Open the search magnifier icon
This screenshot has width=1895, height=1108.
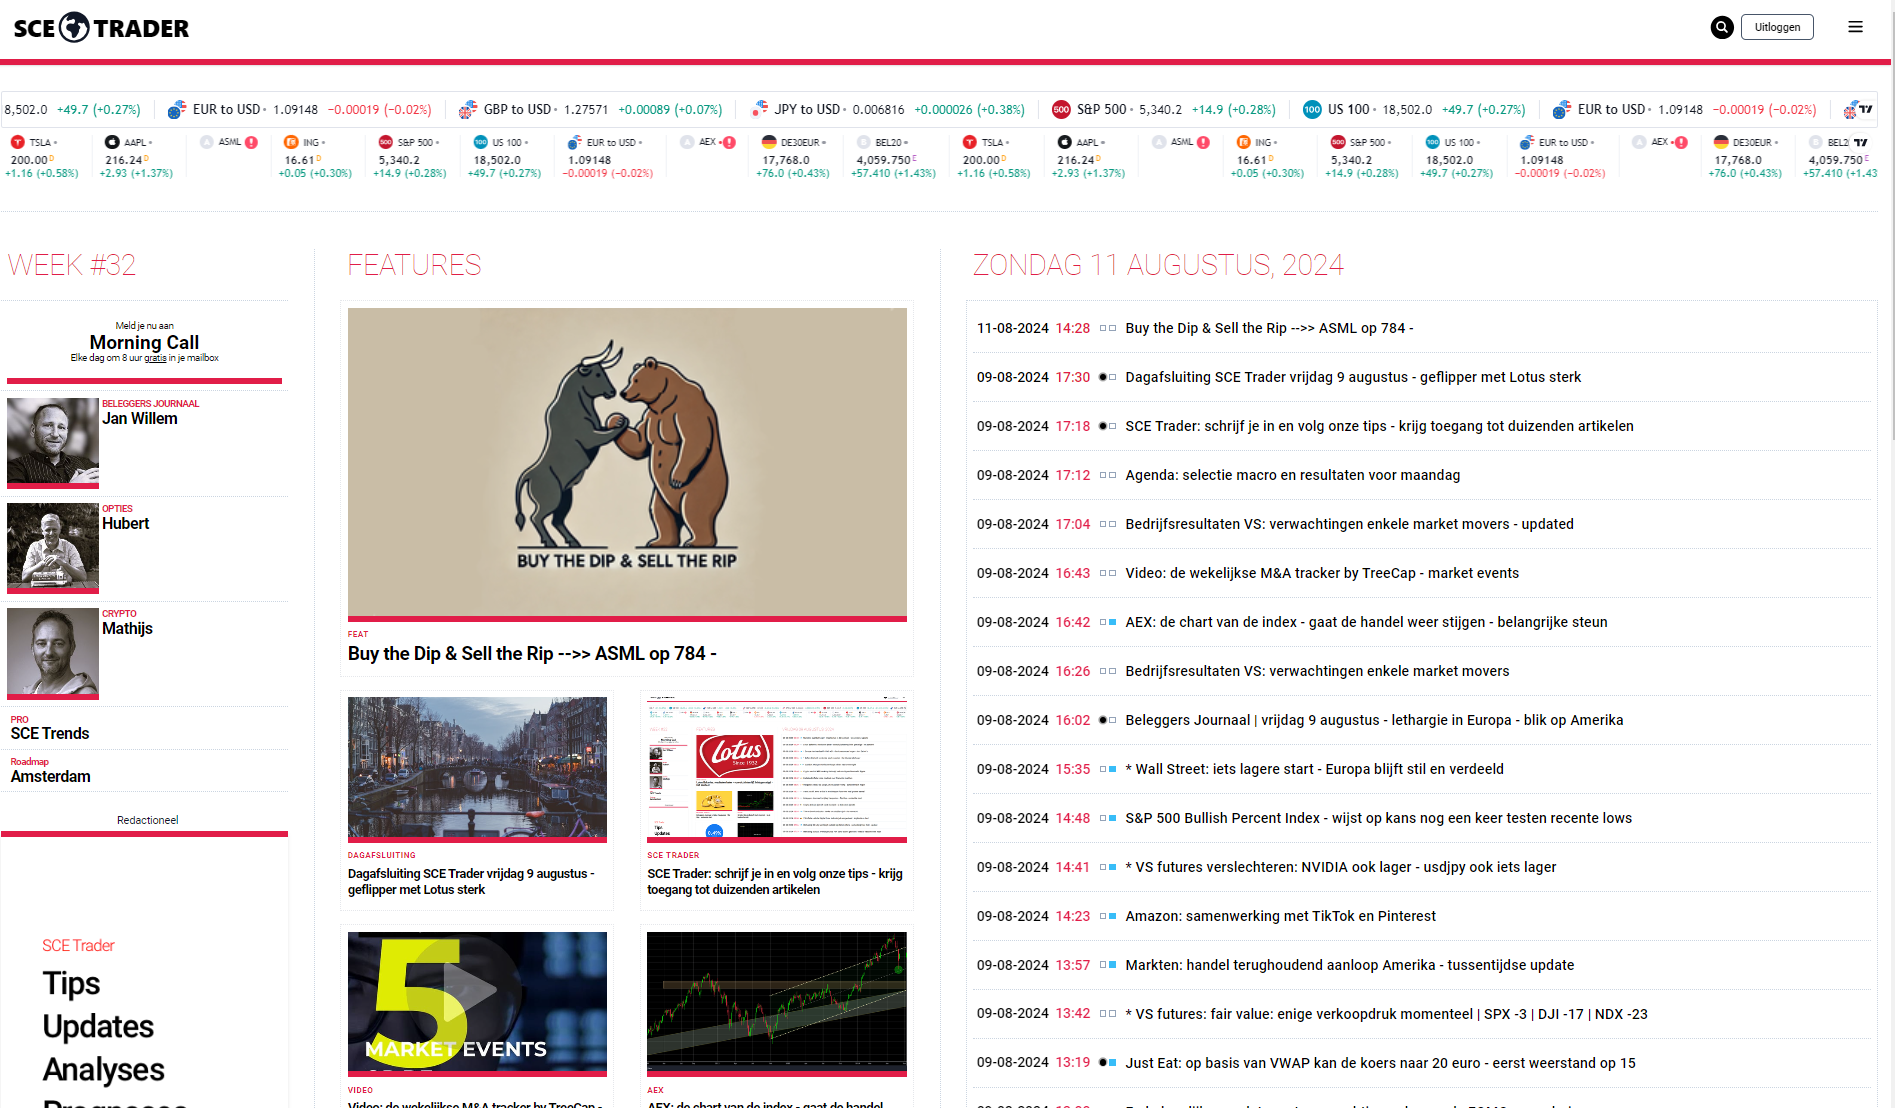coord(1721,27)
